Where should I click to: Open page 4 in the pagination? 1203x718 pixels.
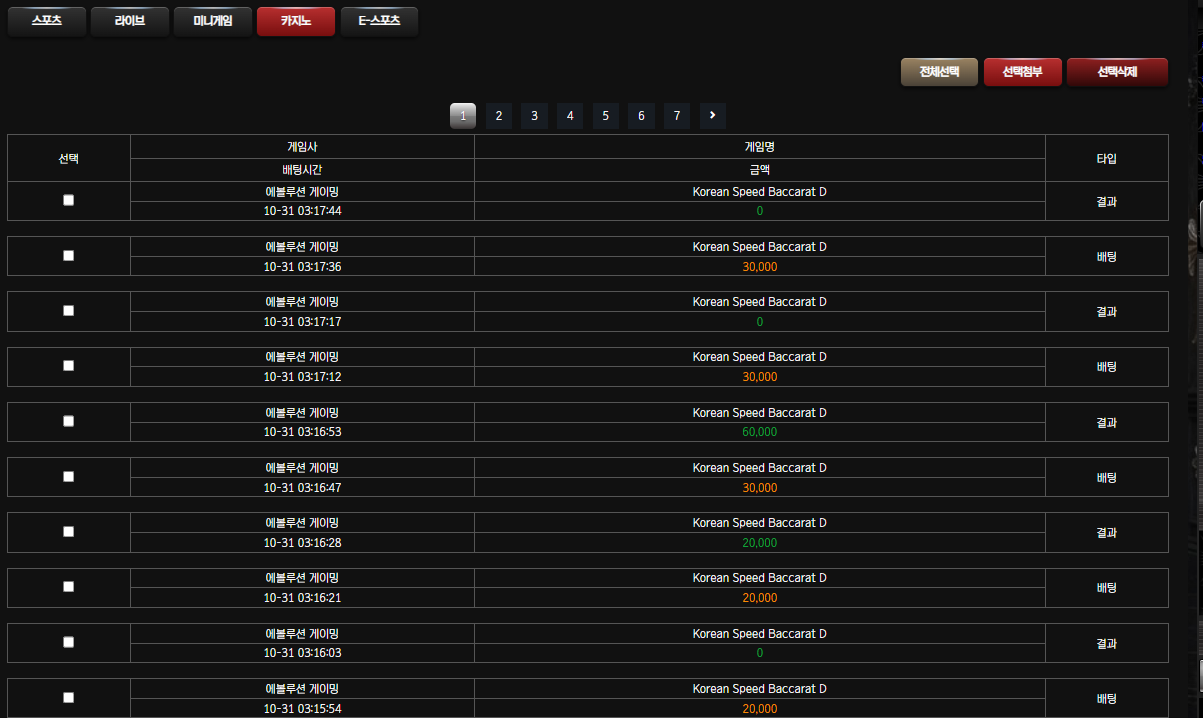click(x=569, y=116)
